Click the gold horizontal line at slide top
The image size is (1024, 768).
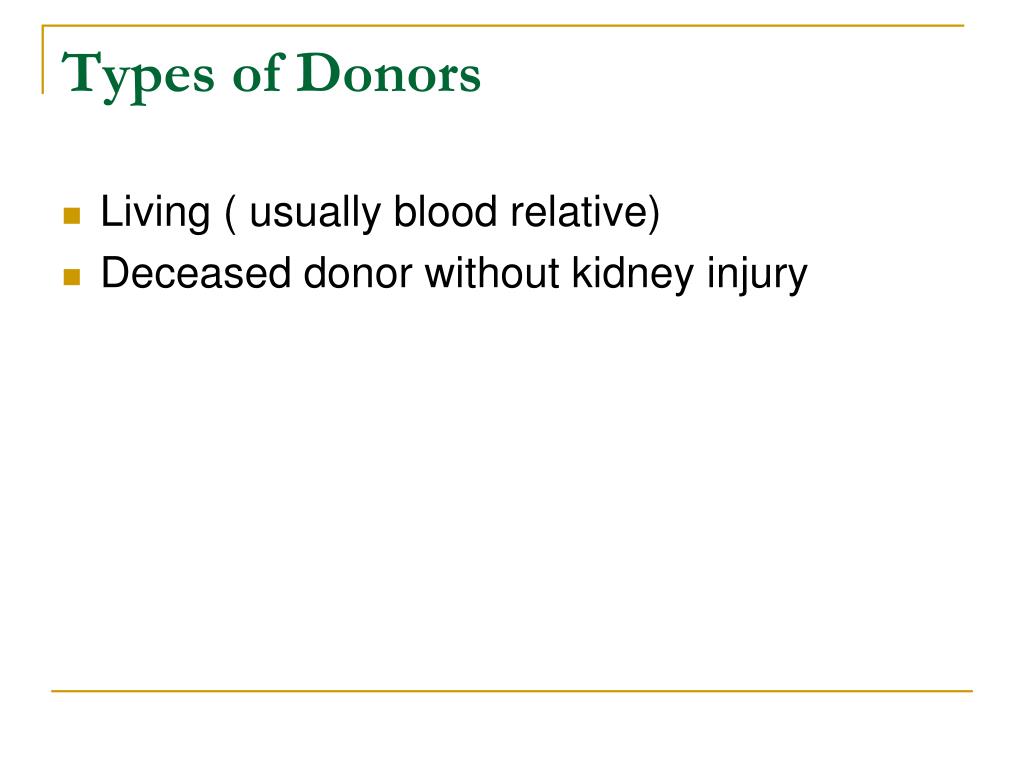pos(503,25)
